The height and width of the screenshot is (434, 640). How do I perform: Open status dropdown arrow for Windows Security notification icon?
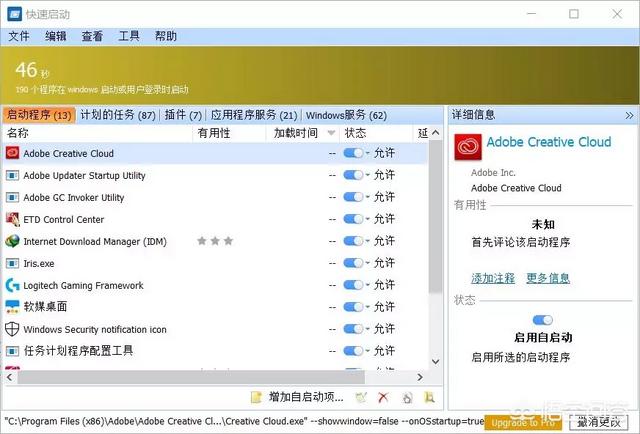[367, 329]
